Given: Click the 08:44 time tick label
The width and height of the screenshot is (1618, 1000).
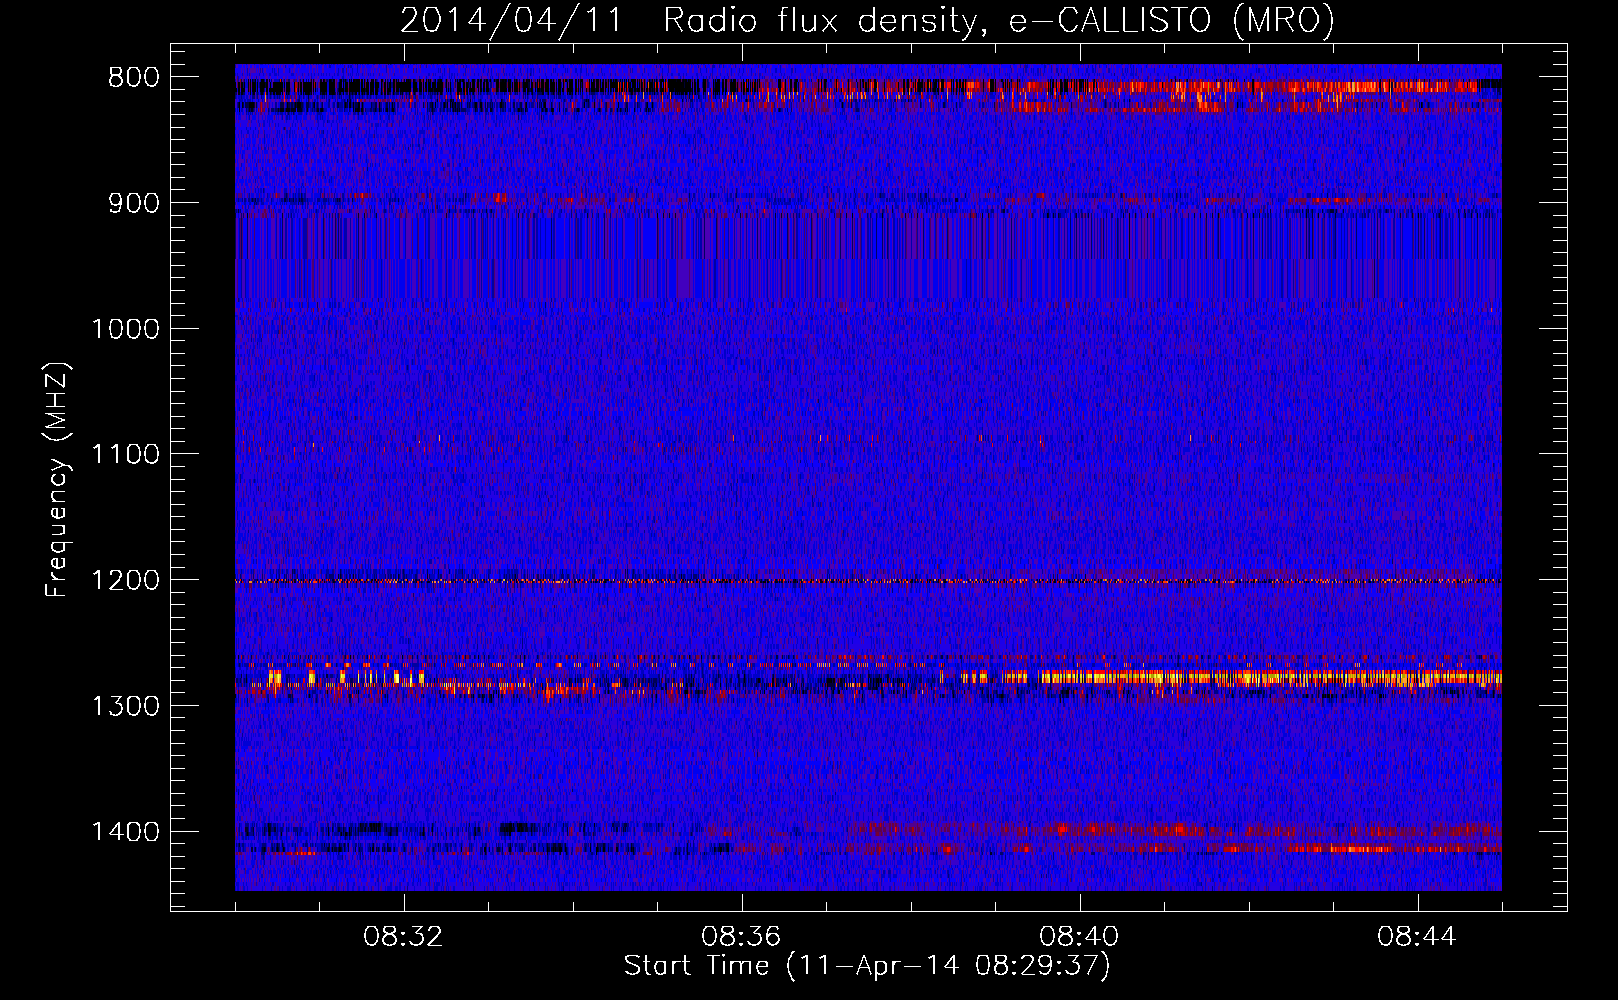Looking at the screenshot, I should coord(1417,937).
